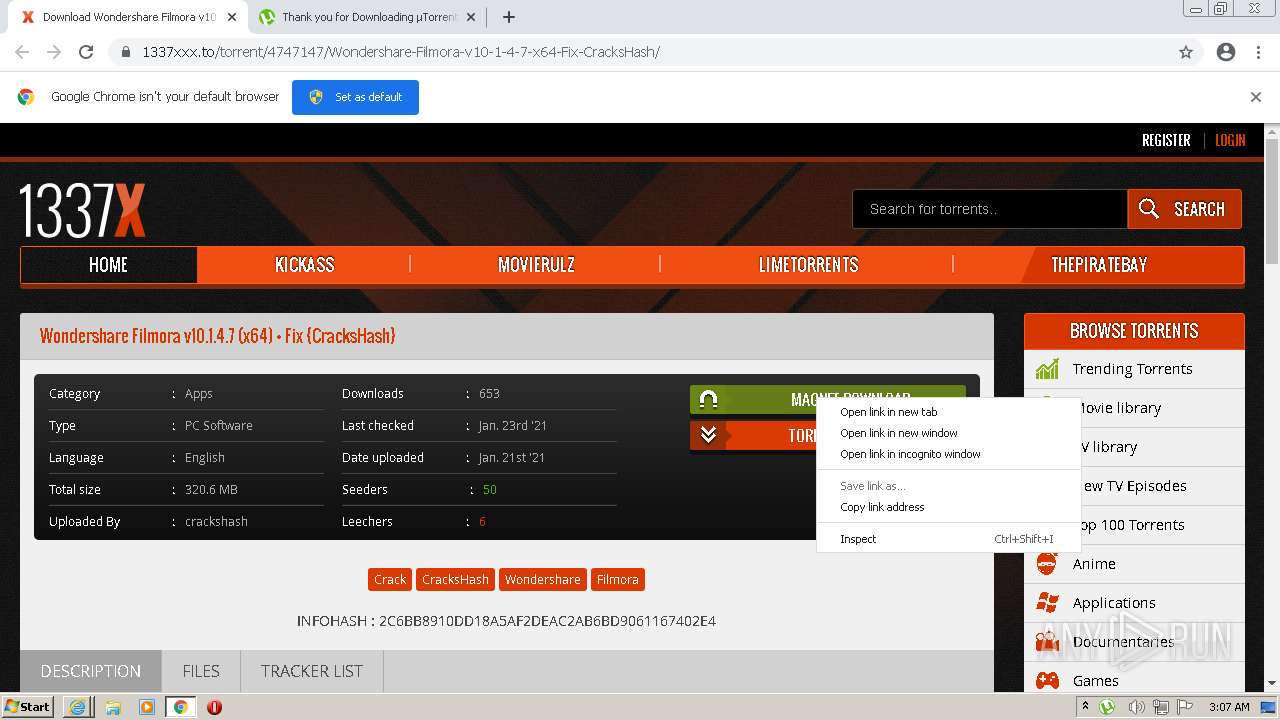Reload the current page
The image size is (1280, 720).
click(x=86, y=52)
